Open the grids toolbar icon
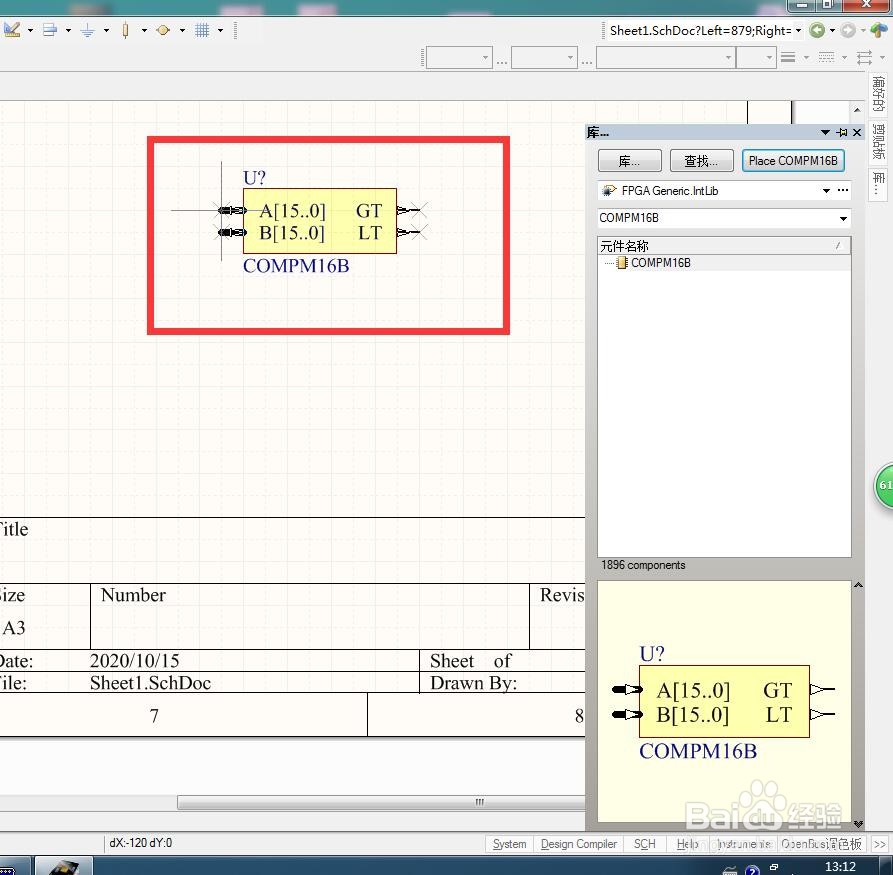The image size is (893, 875). pos(202,30)
